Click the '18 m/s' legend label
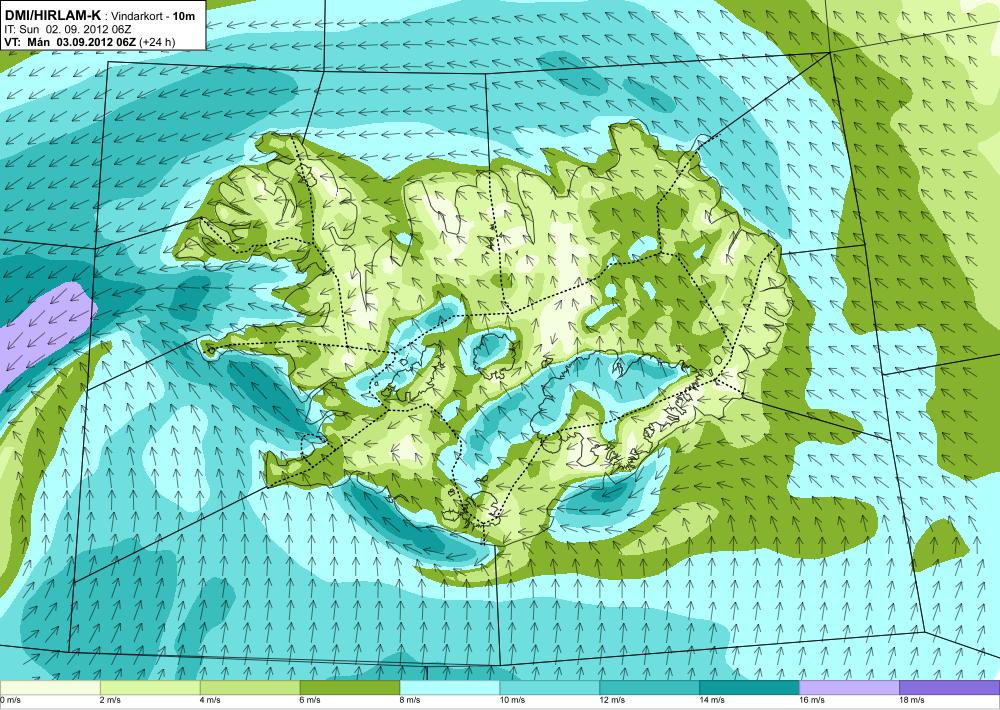 (x=912, y=700)
